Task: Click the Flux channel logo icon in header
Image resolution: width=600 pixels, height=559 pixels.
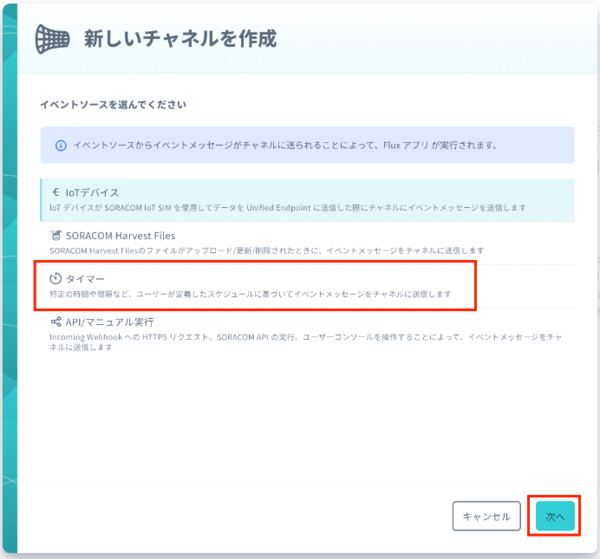Action: (52, 39)
